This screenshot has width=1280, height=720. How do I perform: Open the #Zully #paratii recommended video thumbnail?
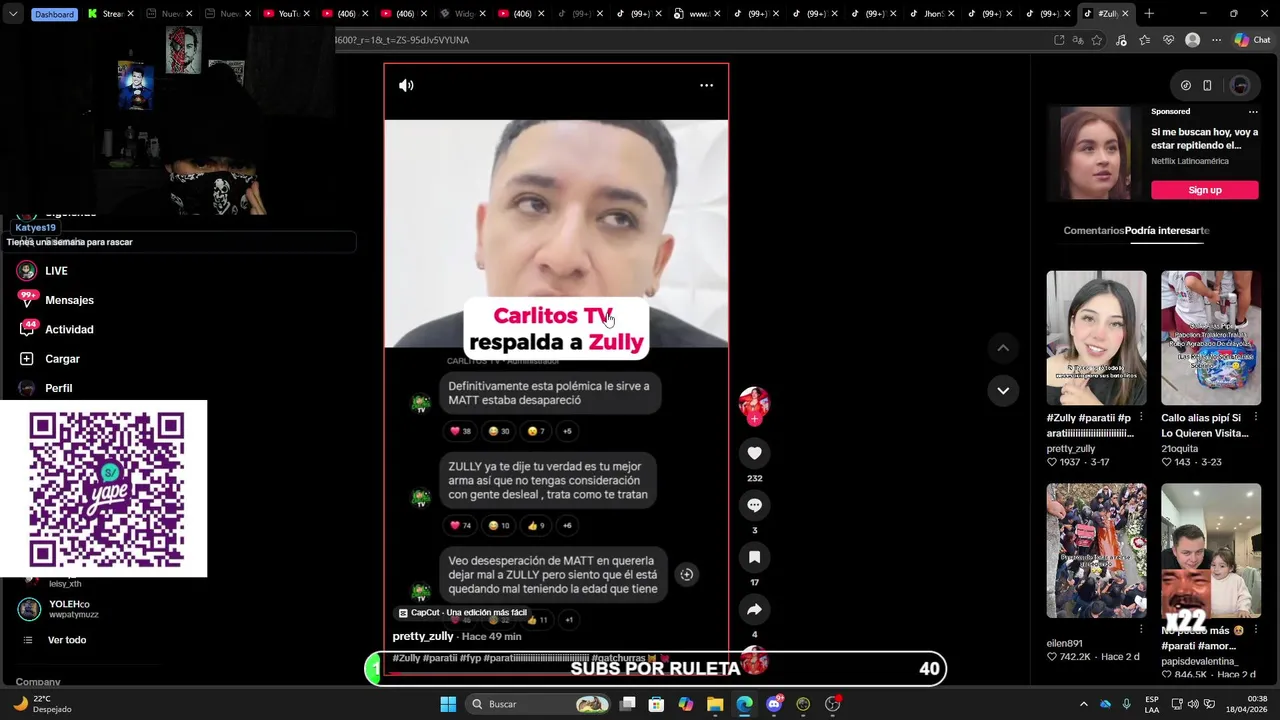coord(1096,338)
